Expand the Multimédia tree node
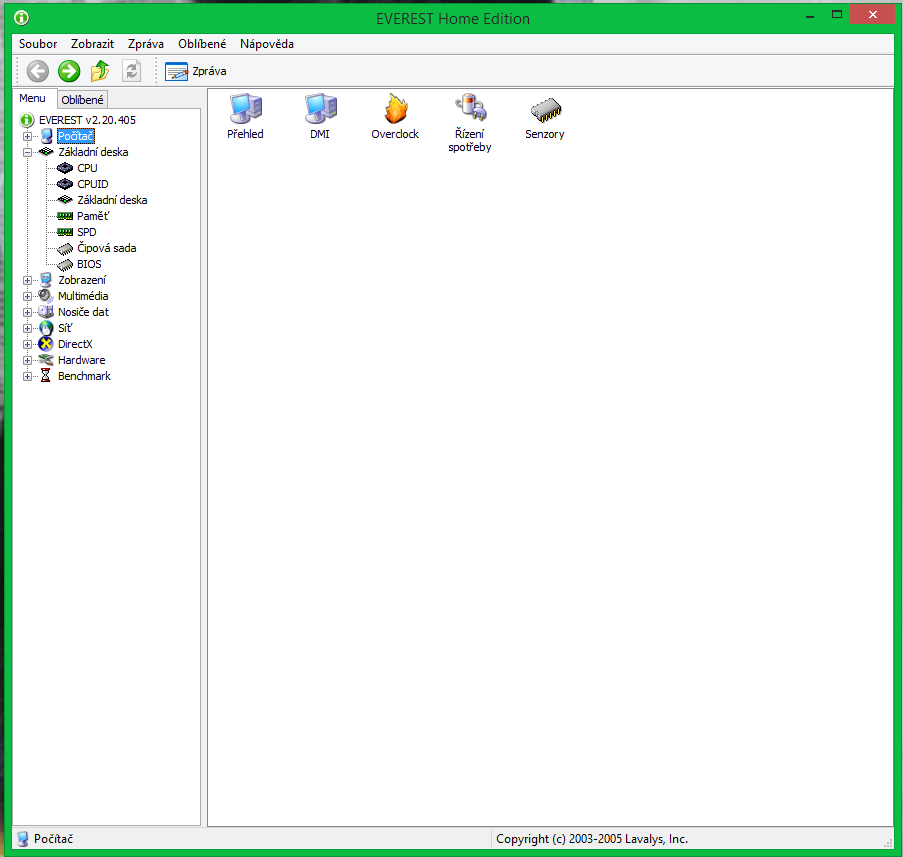 tap(27, 297)
